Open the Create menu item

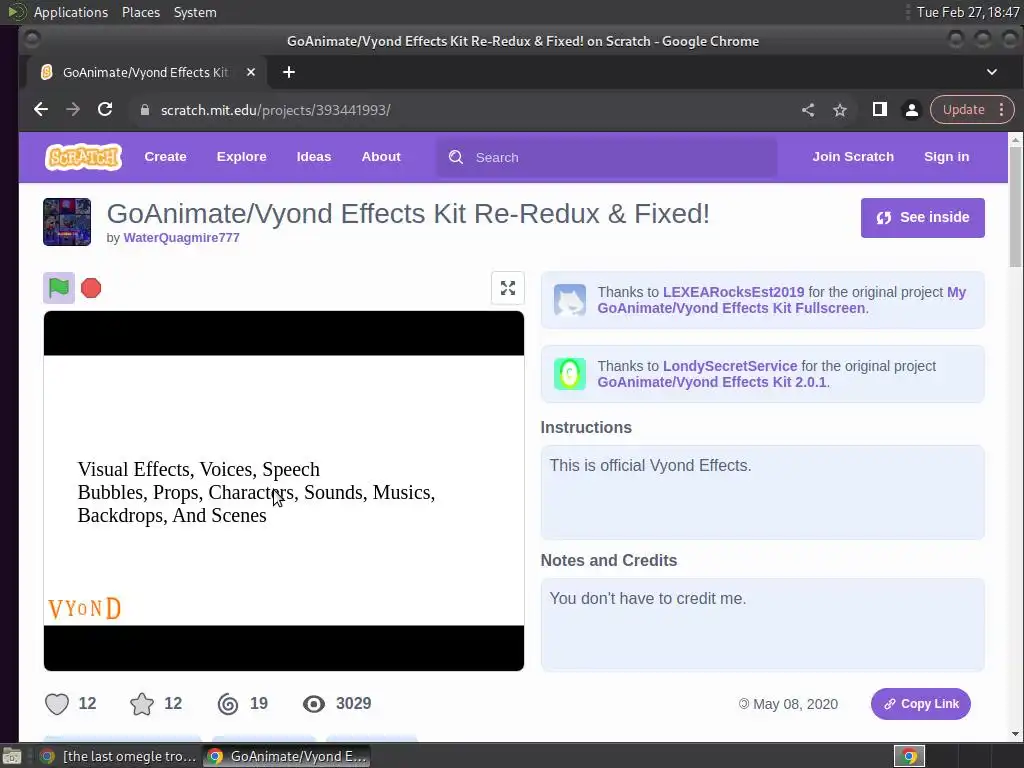pos(165,157)
